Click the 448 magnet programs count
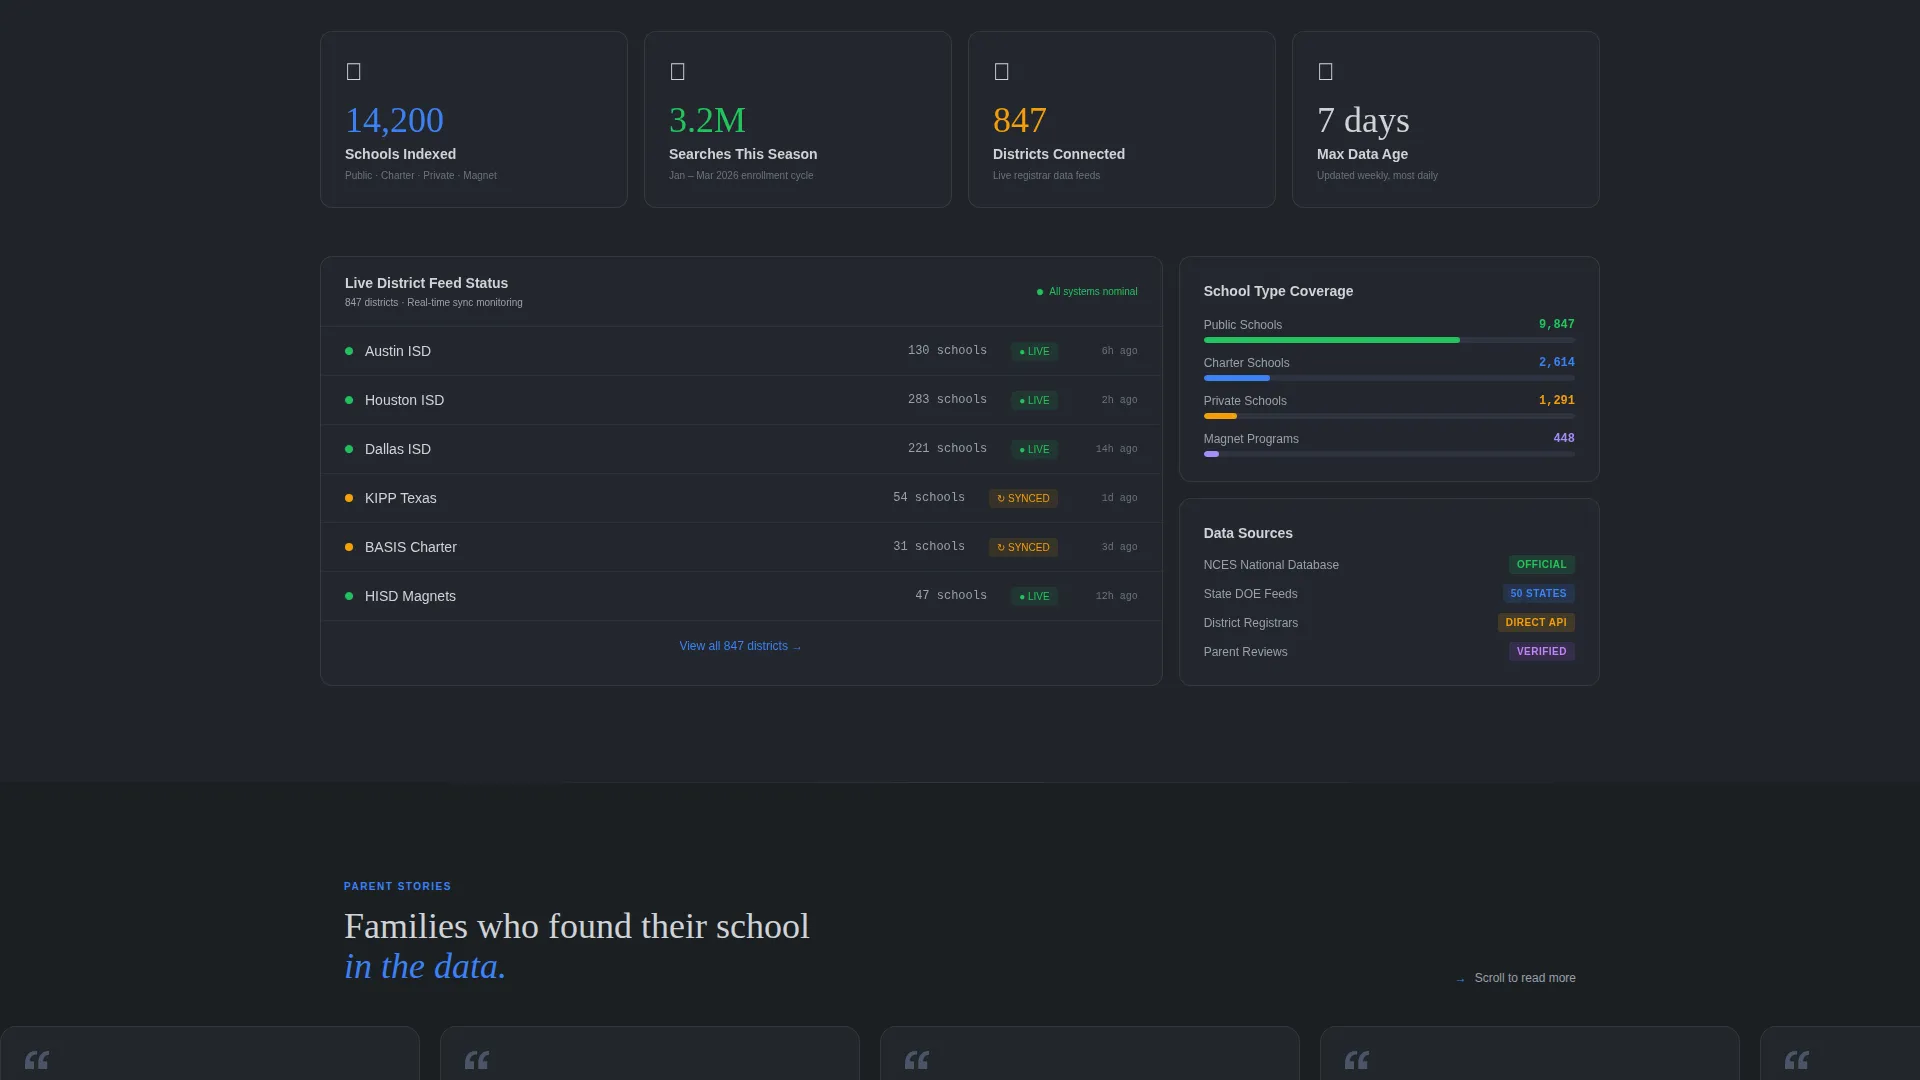This screenshot has height=1080, width=1920. [1564, 439]
